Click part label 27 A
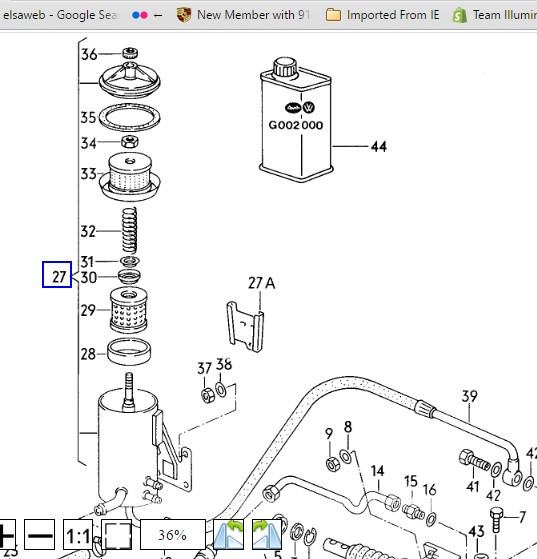The image size is (537, 559). click(262, 283)
